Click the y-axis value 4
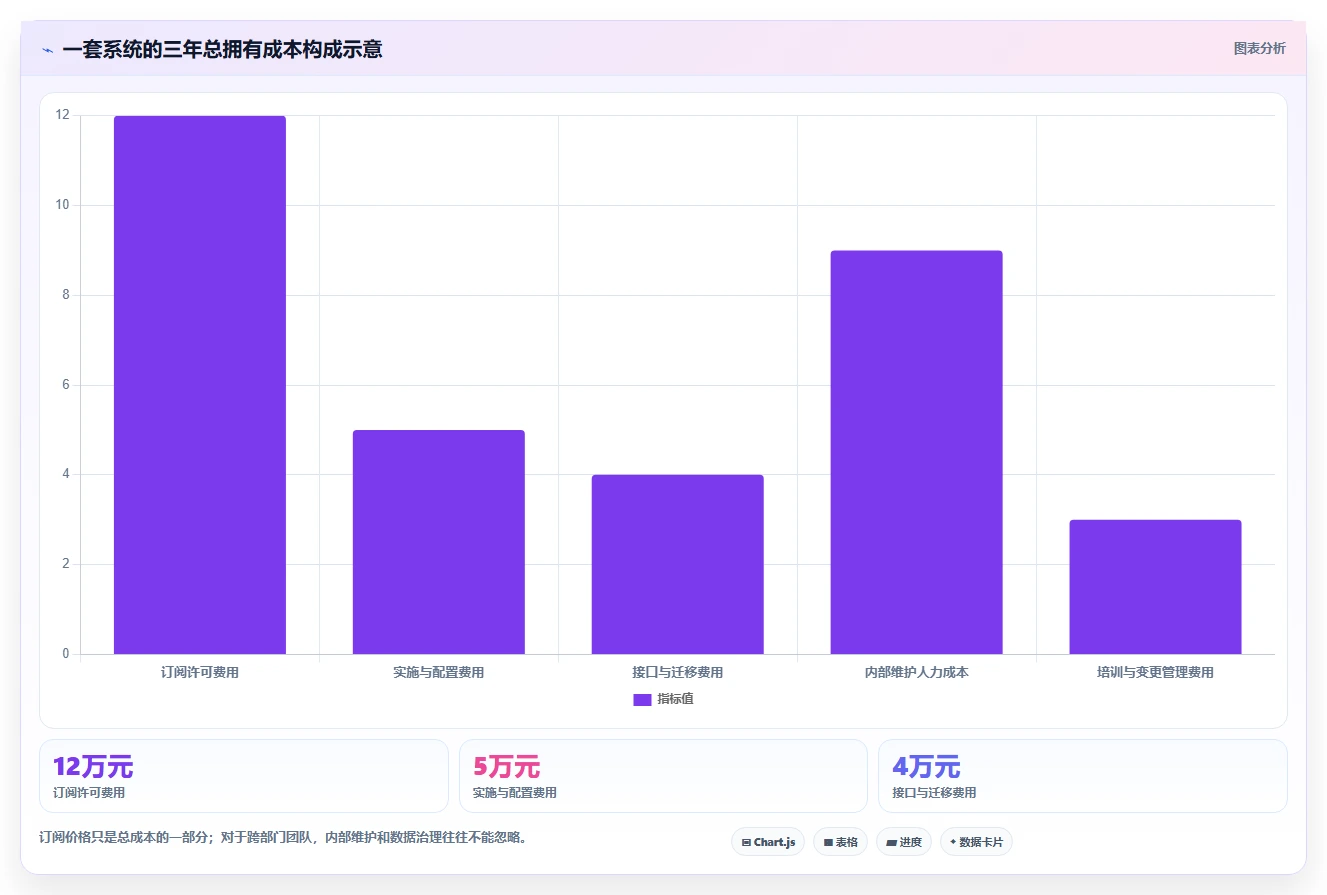 pos(66,474)
